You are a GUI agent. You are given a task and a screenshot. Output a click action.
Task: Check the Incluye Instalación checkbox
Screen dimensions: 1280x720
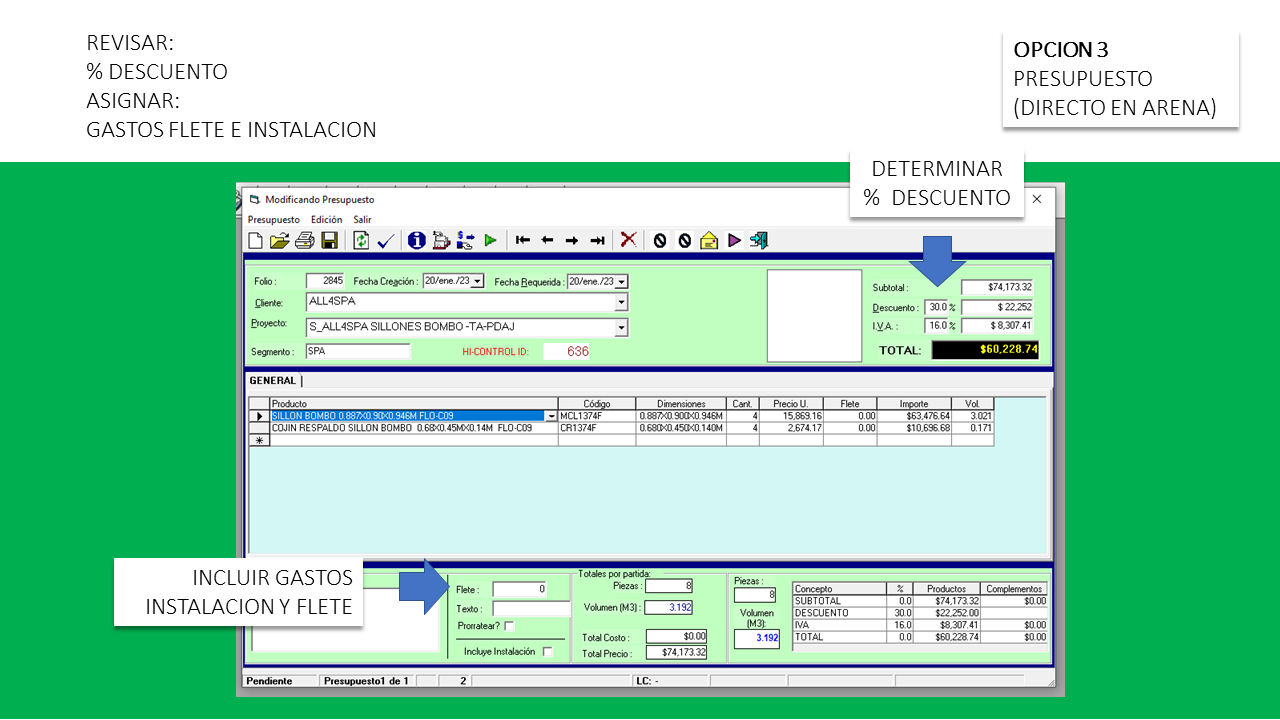547,652
